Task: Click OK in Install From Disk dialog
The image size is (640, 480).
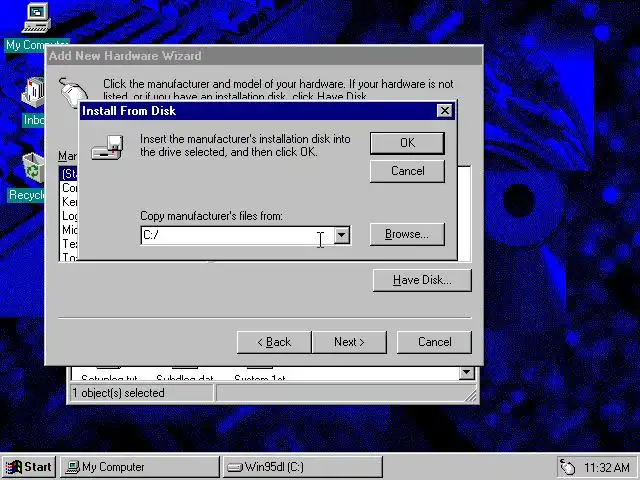Action: 407,143
